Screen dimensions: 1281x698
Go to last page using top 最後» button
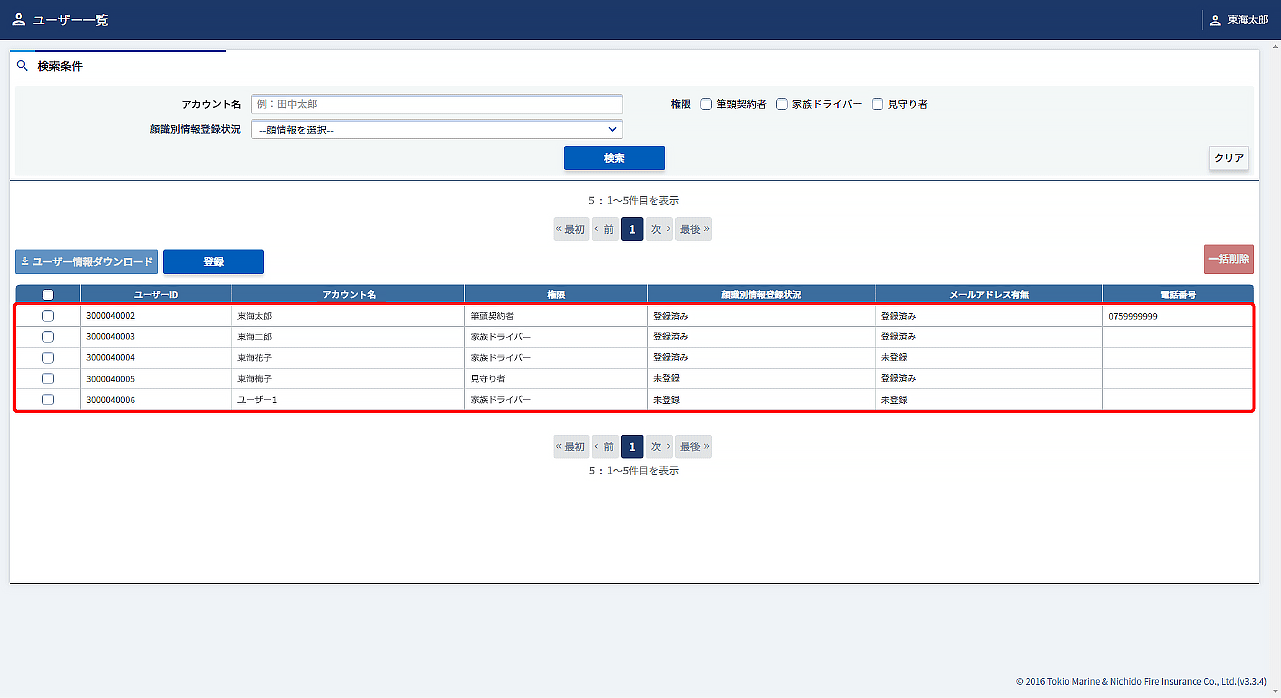pyautogui.click(x=694, y=230)
